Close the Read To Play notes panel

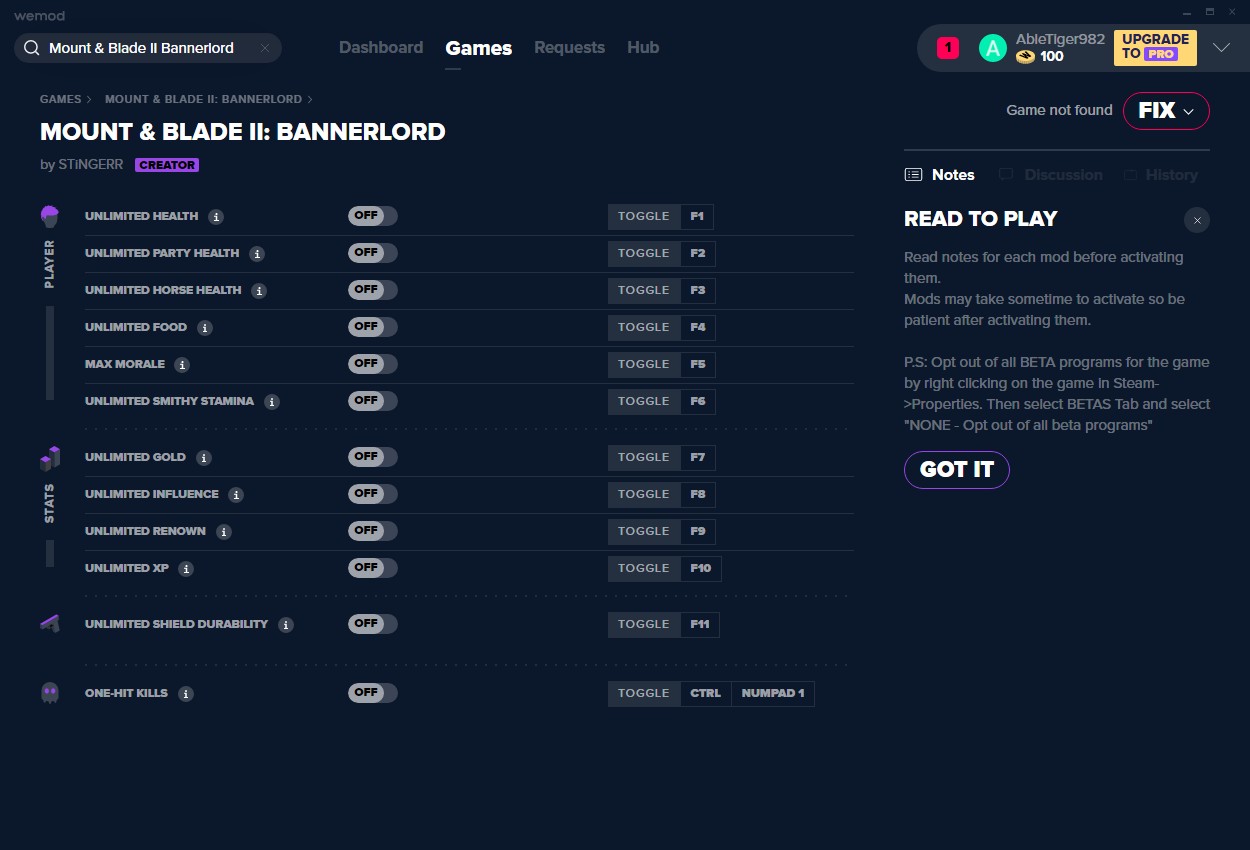1196,220
